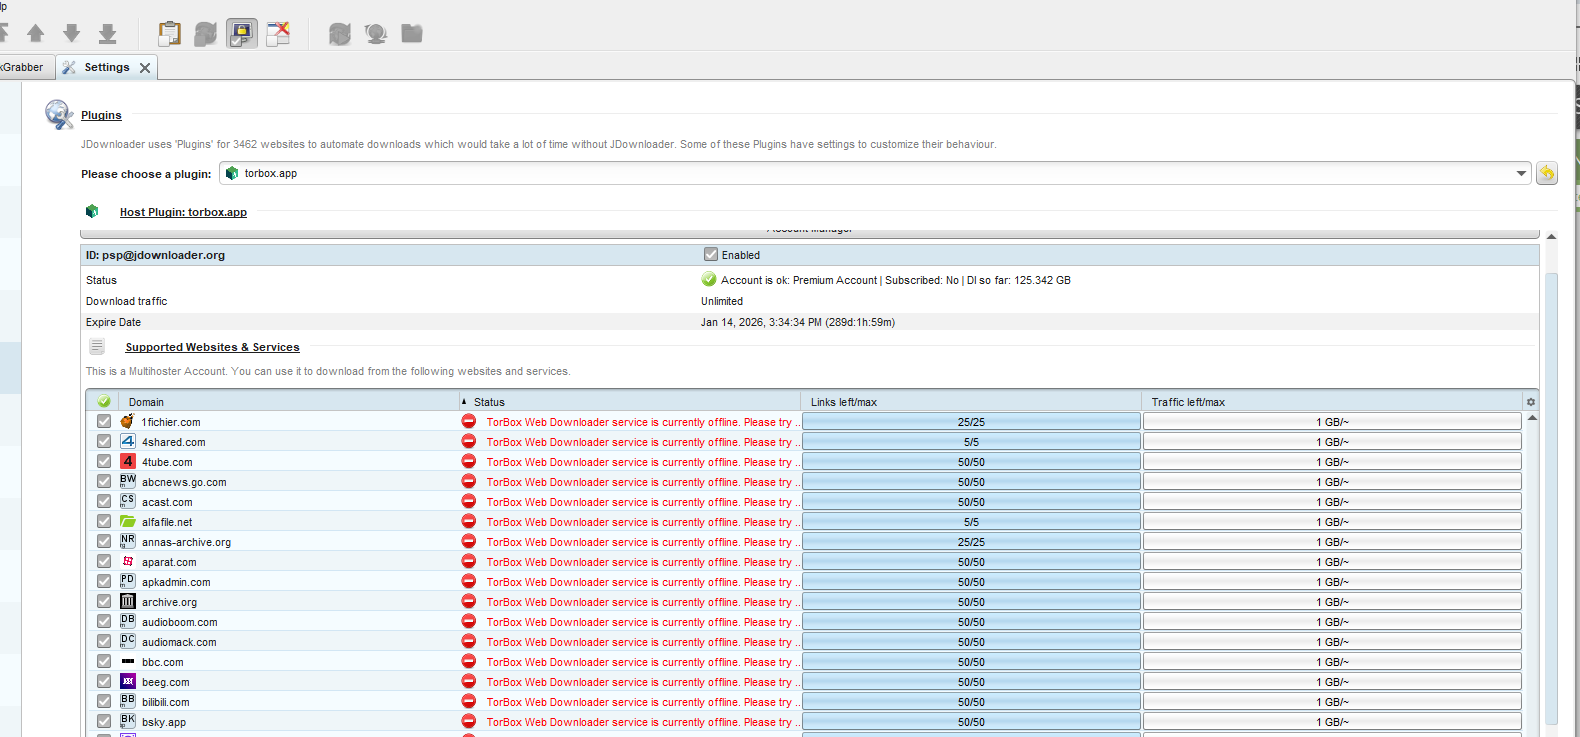Uncheck the audioboom.com row checkbox
Screen dimensions: 1580x737
104,621
